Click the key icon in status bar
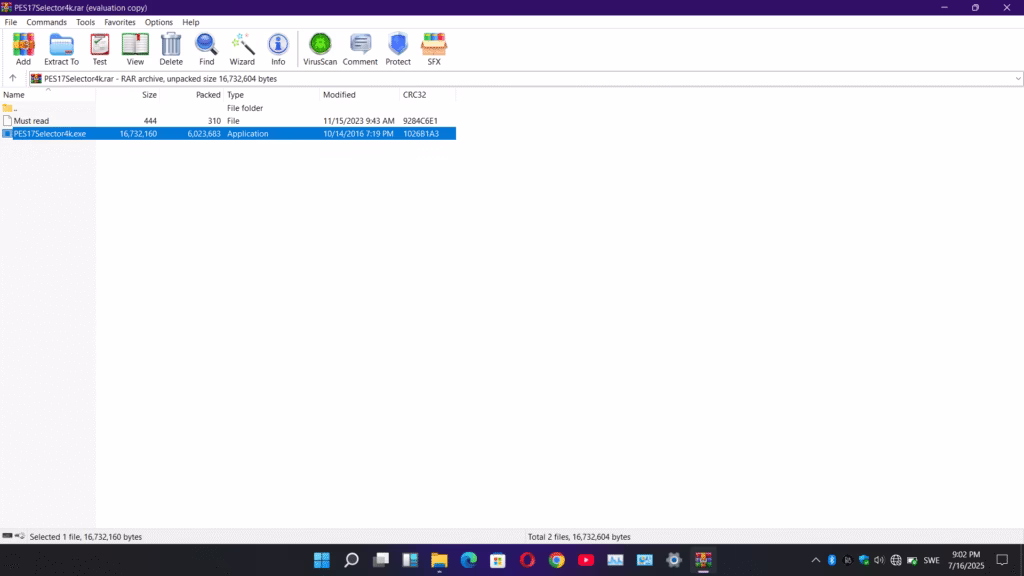Image resolution: width=1024 pixels, height=576 pixels. point(20,536)
